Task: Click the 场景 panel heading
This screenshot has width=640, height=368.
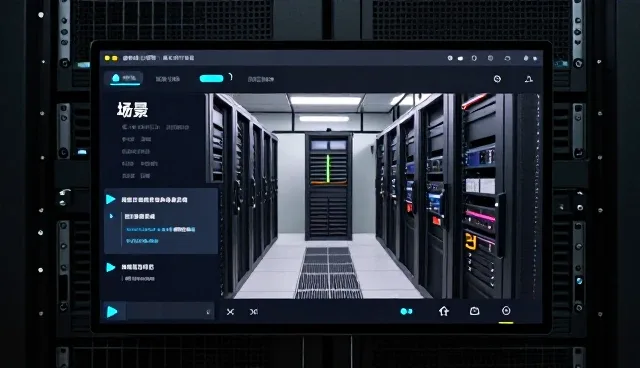Action: [132, 110]
